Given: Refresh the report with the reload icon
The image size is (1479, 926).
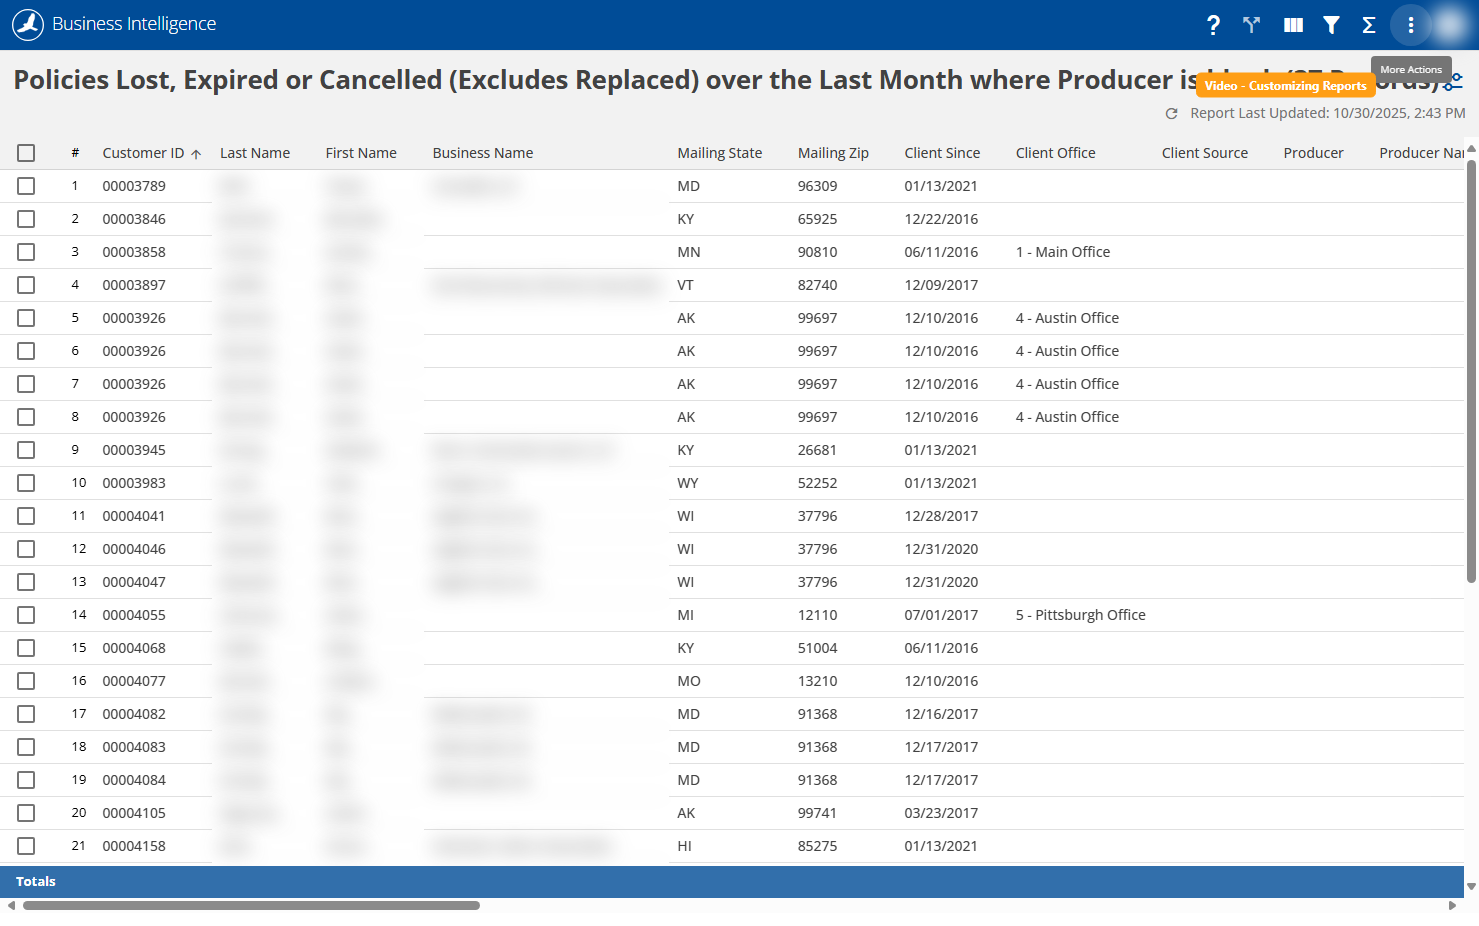Looking at the screenshot, I should pos(1172,114).
